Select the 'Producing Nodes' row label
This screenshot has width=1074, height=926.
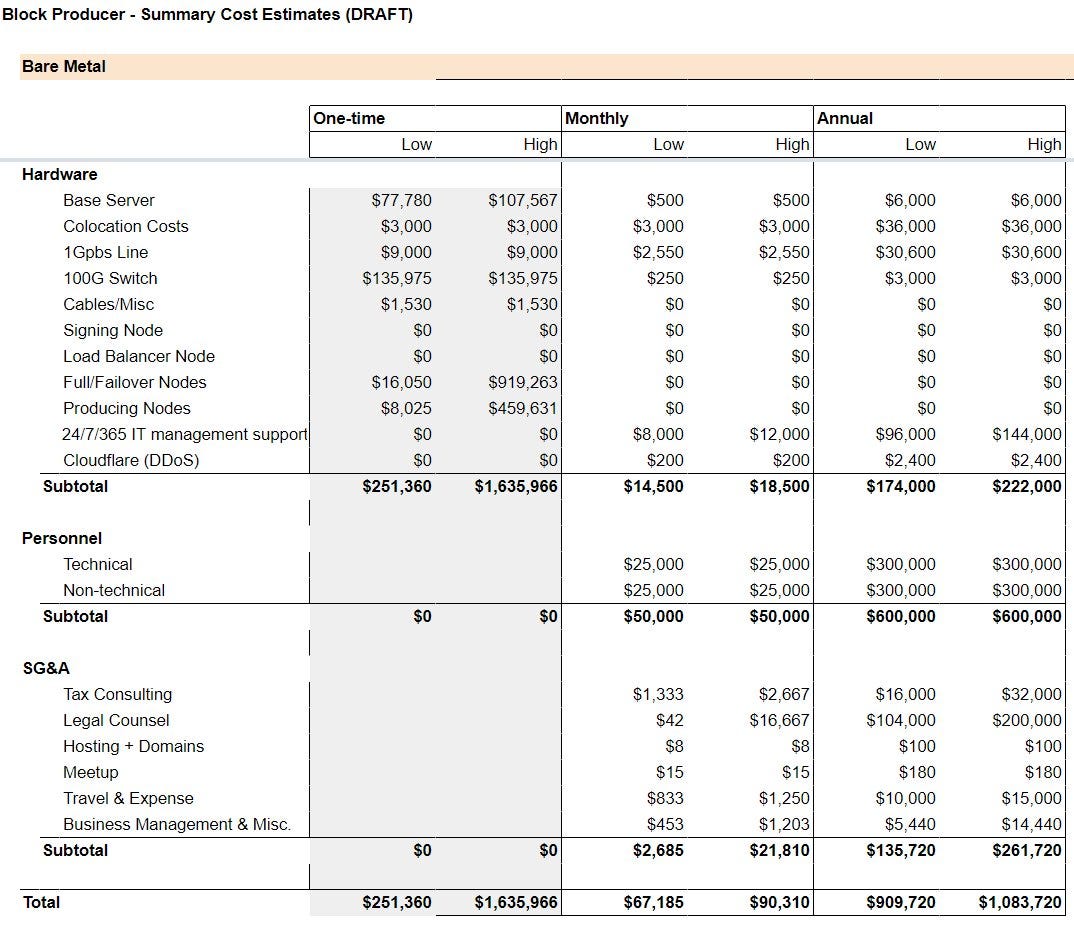(127, 408)
